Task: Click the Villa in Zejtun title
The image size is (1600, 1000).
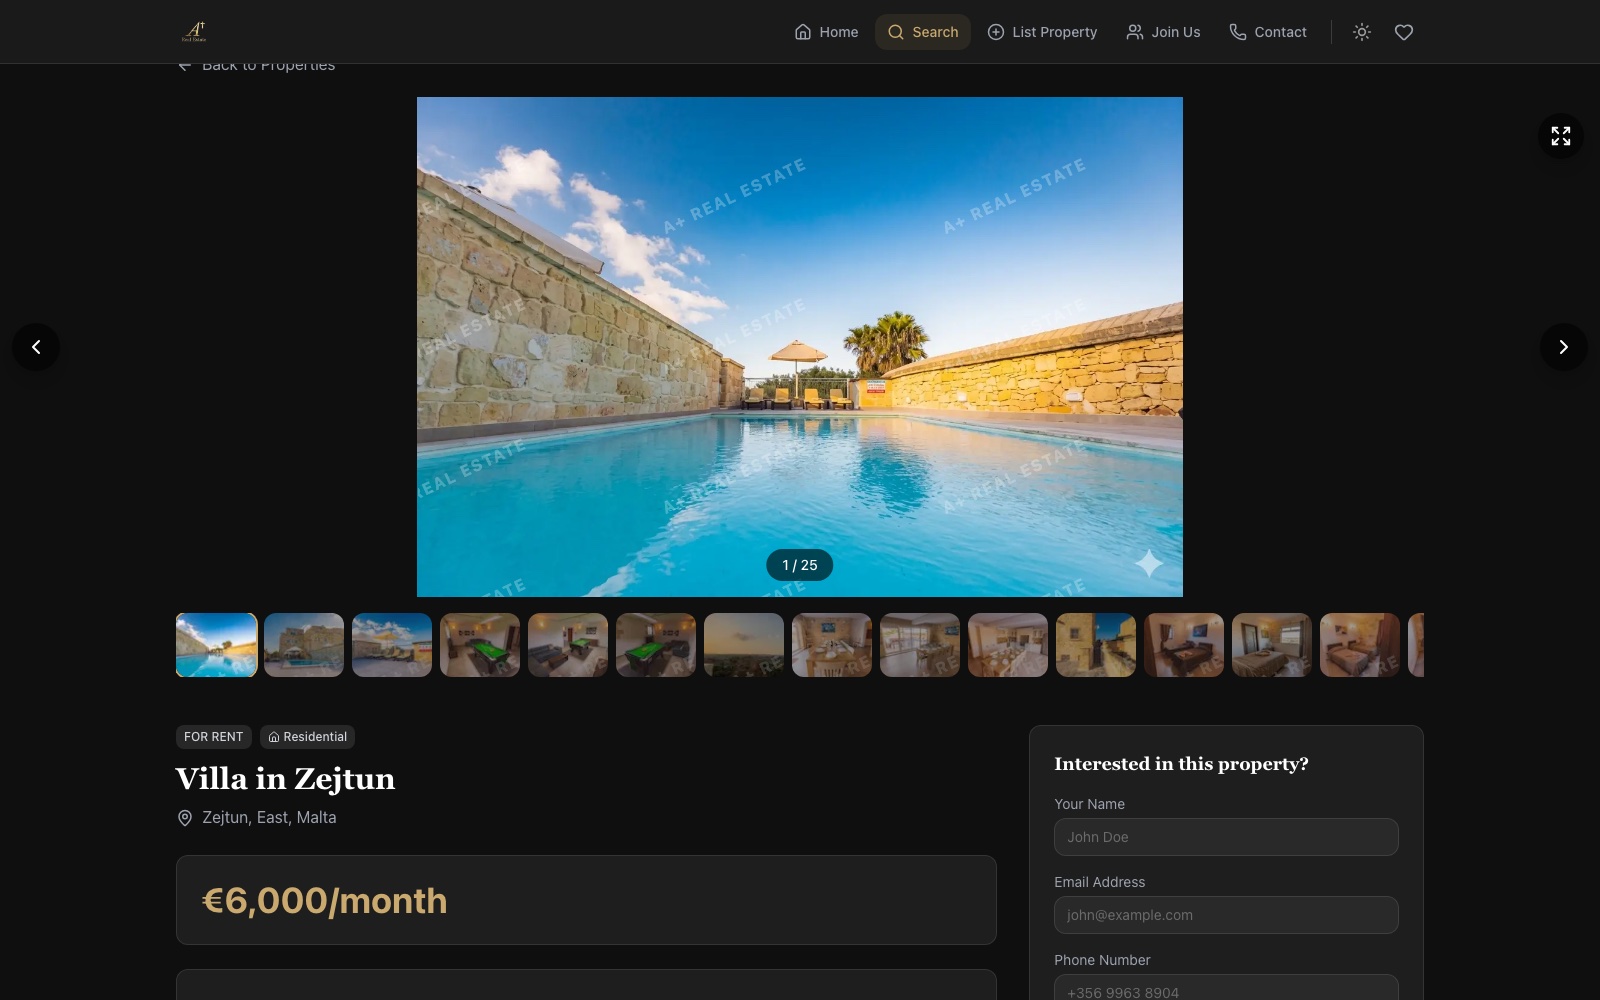Action: (x=286, y=779)
